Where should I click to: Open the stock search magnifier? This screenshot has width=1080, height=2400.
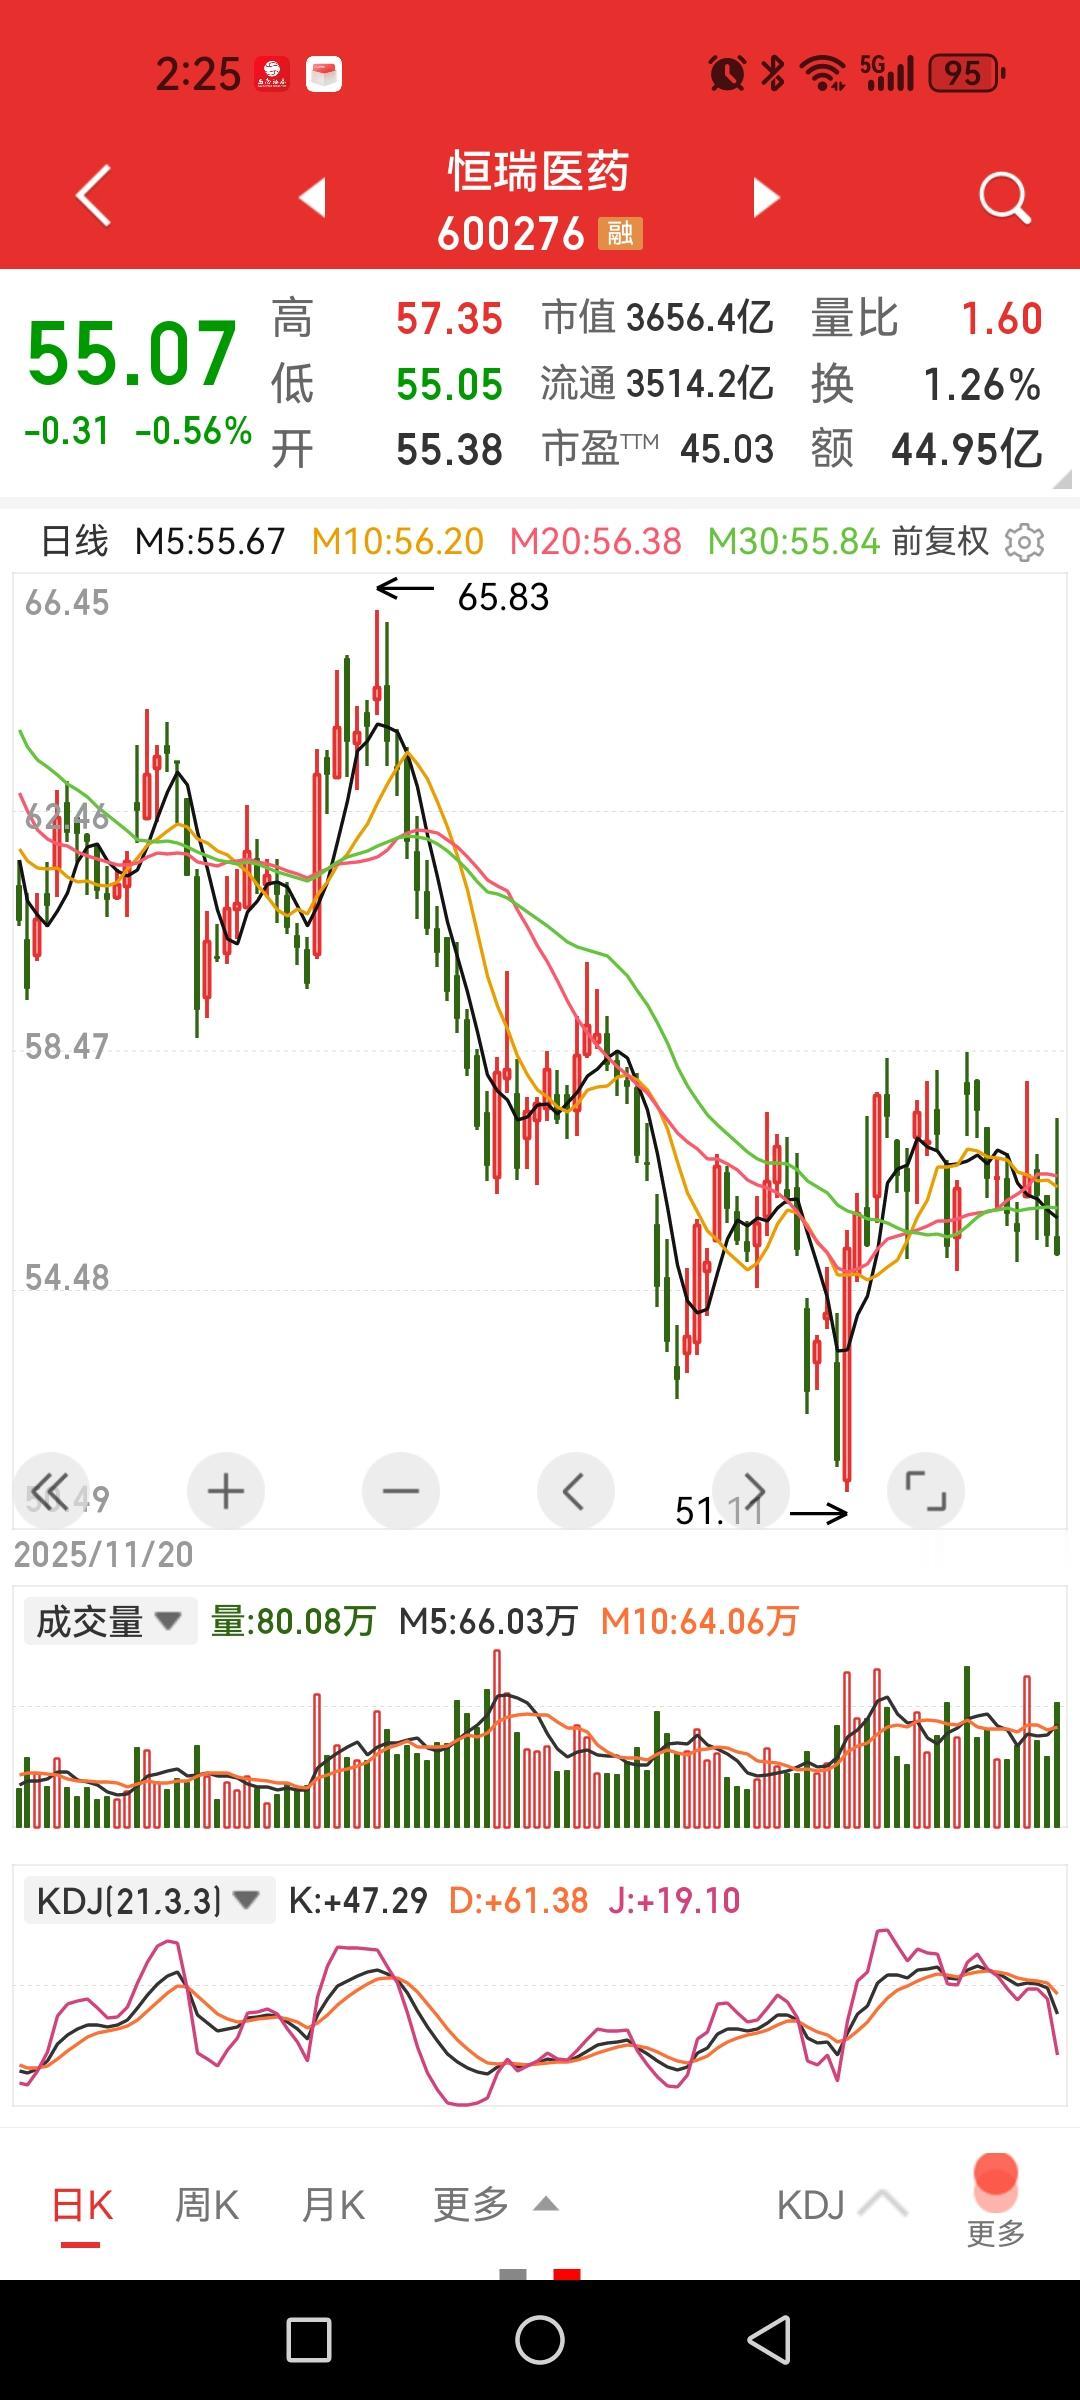click(1004, 197)
